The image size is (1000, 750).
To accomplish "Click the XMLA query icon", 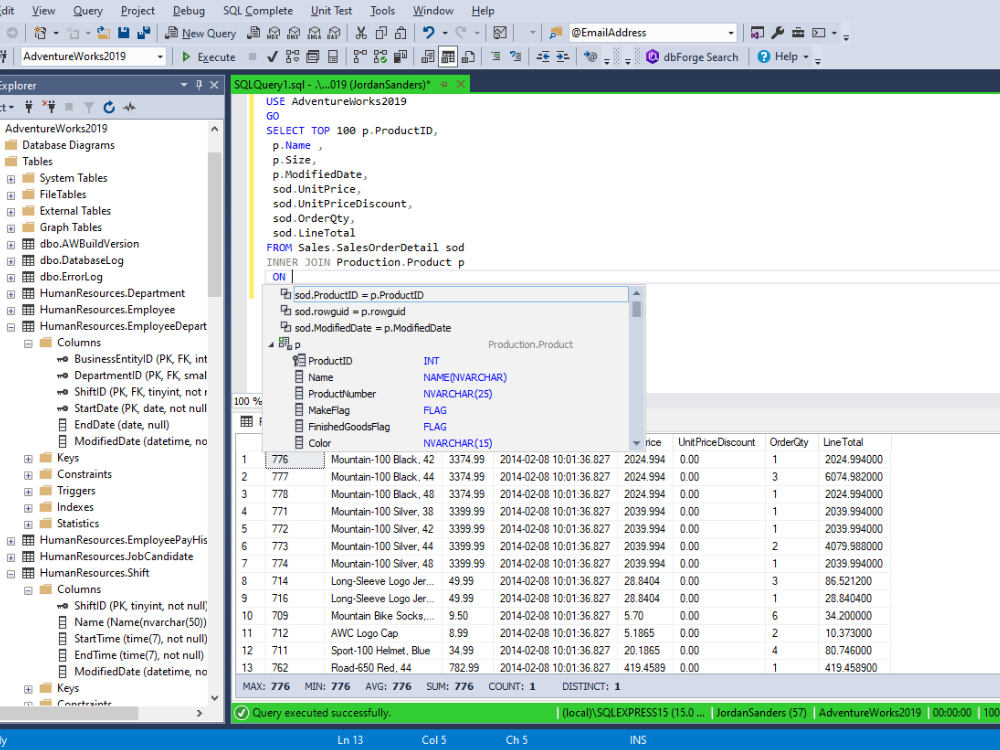I will (314, 33).
